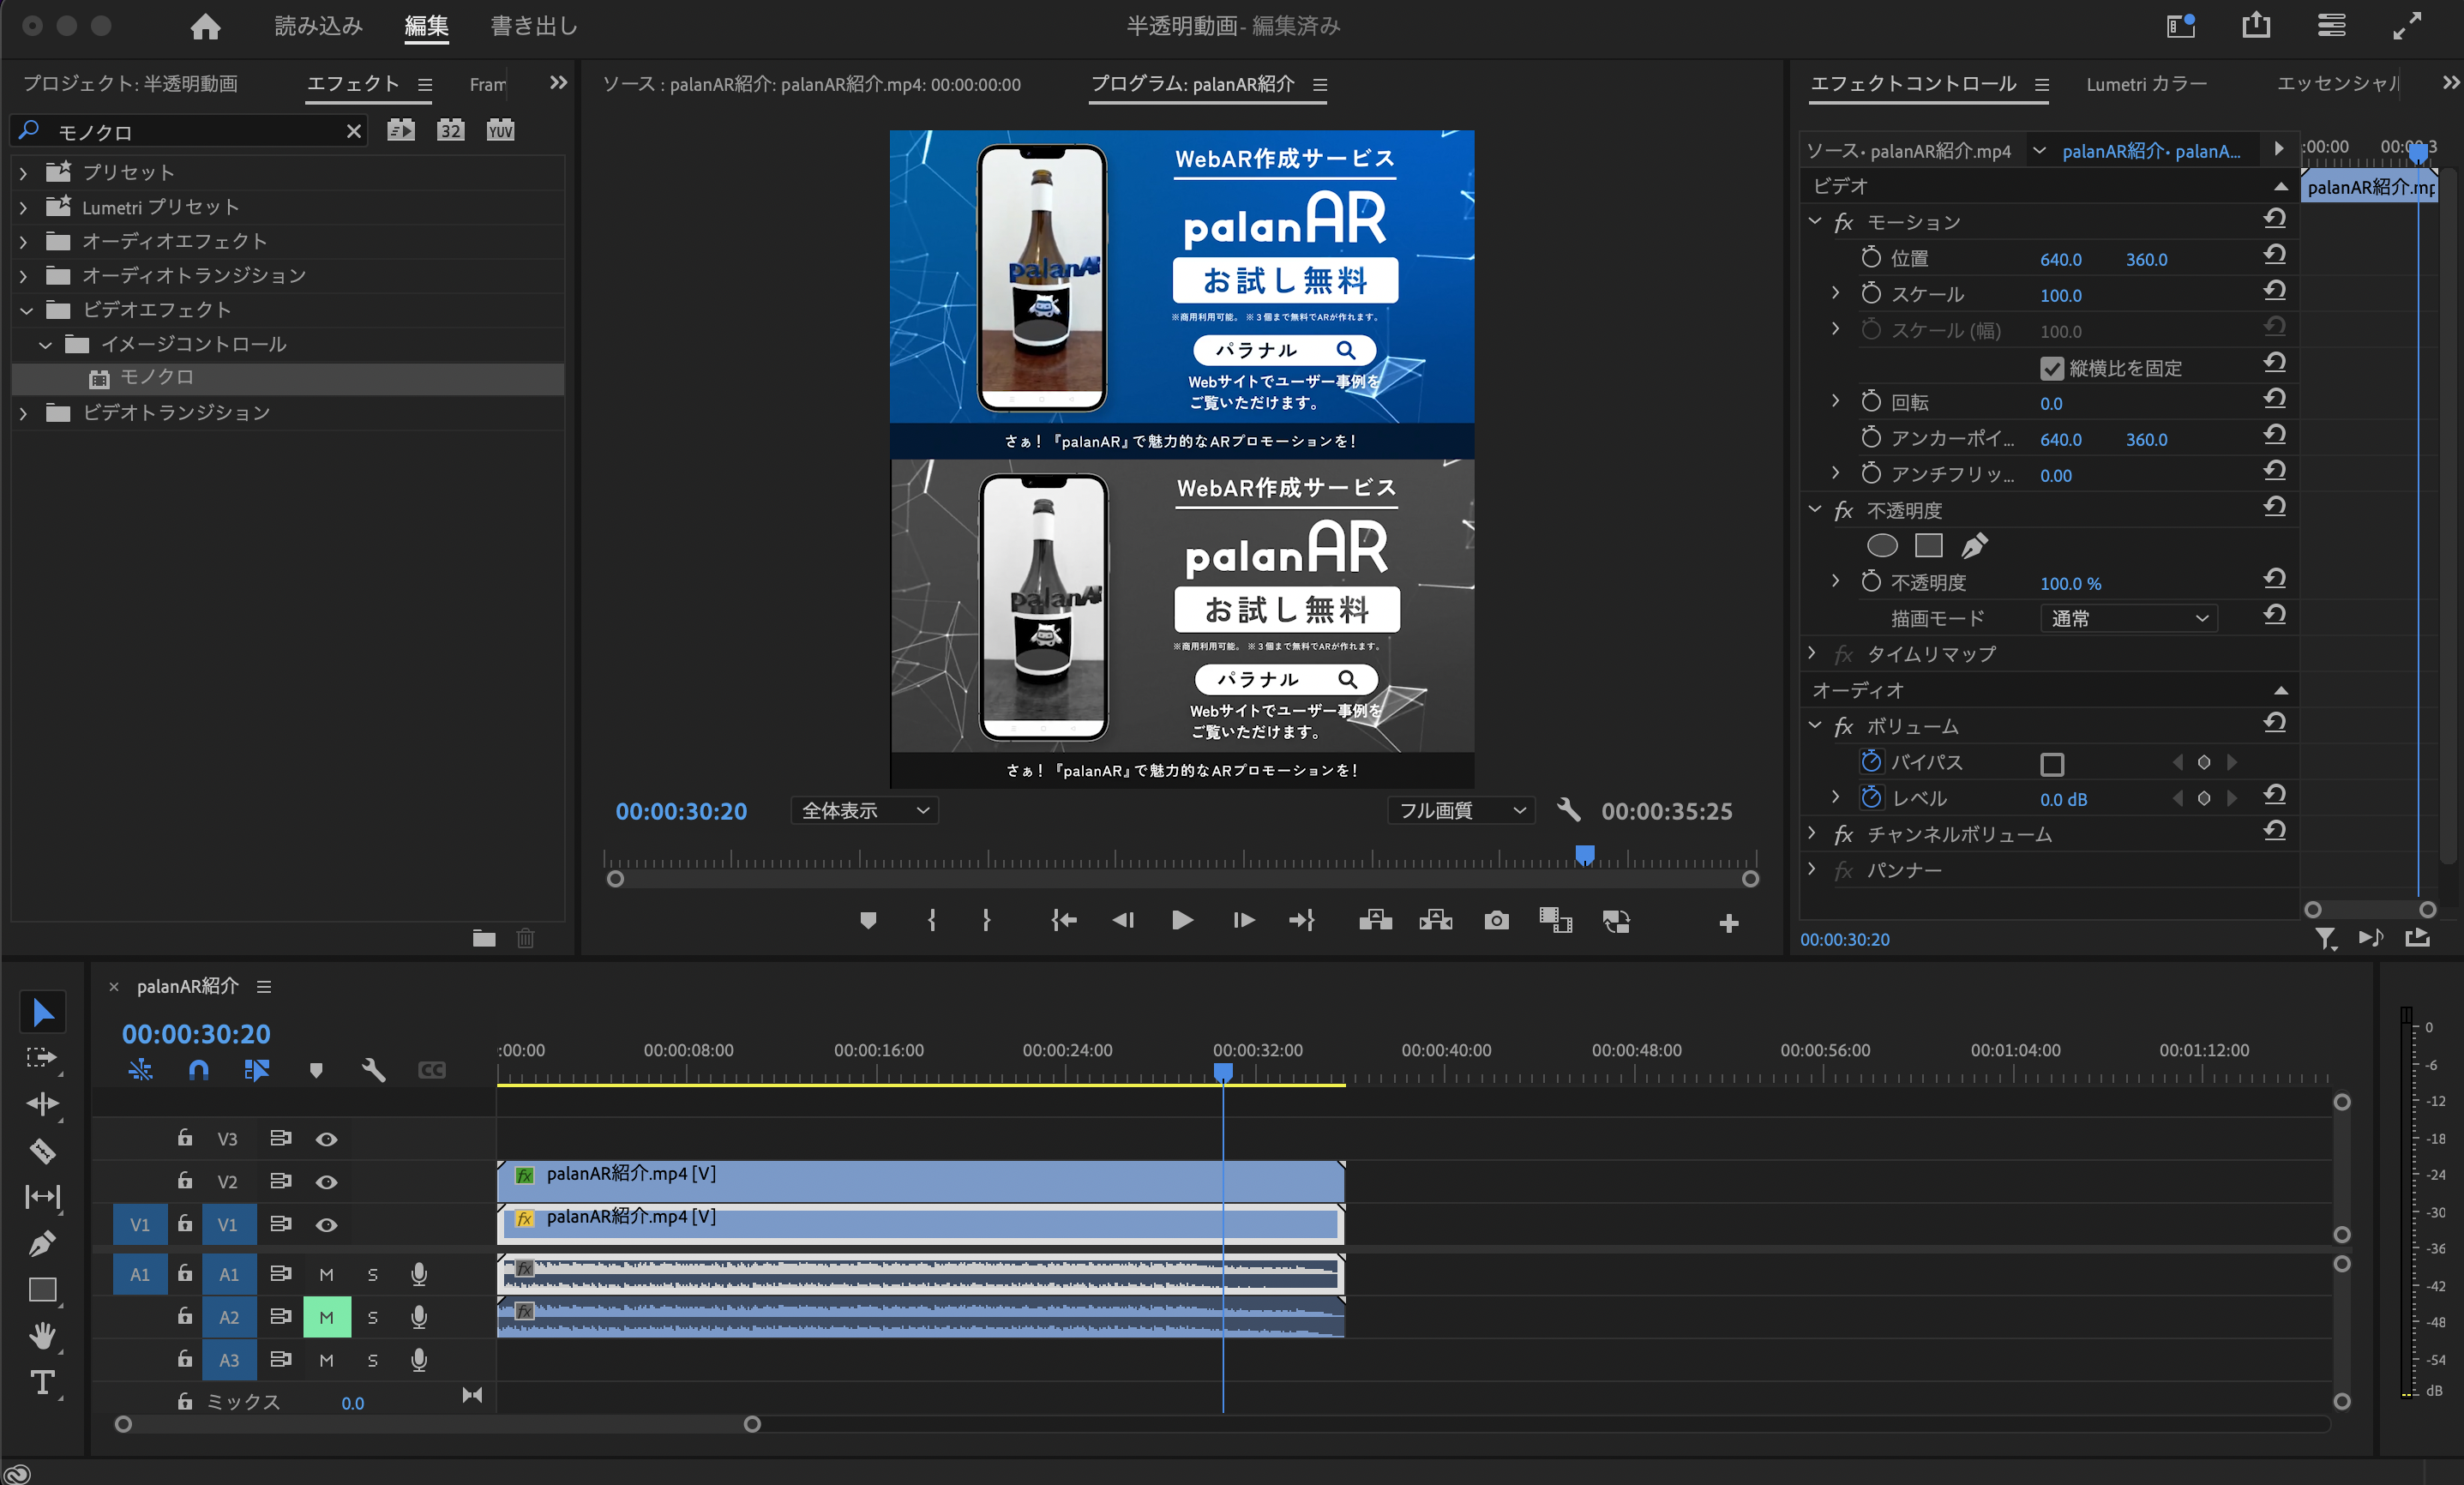
Task: Clear the モノクロ search field
Action: [353, 131]
